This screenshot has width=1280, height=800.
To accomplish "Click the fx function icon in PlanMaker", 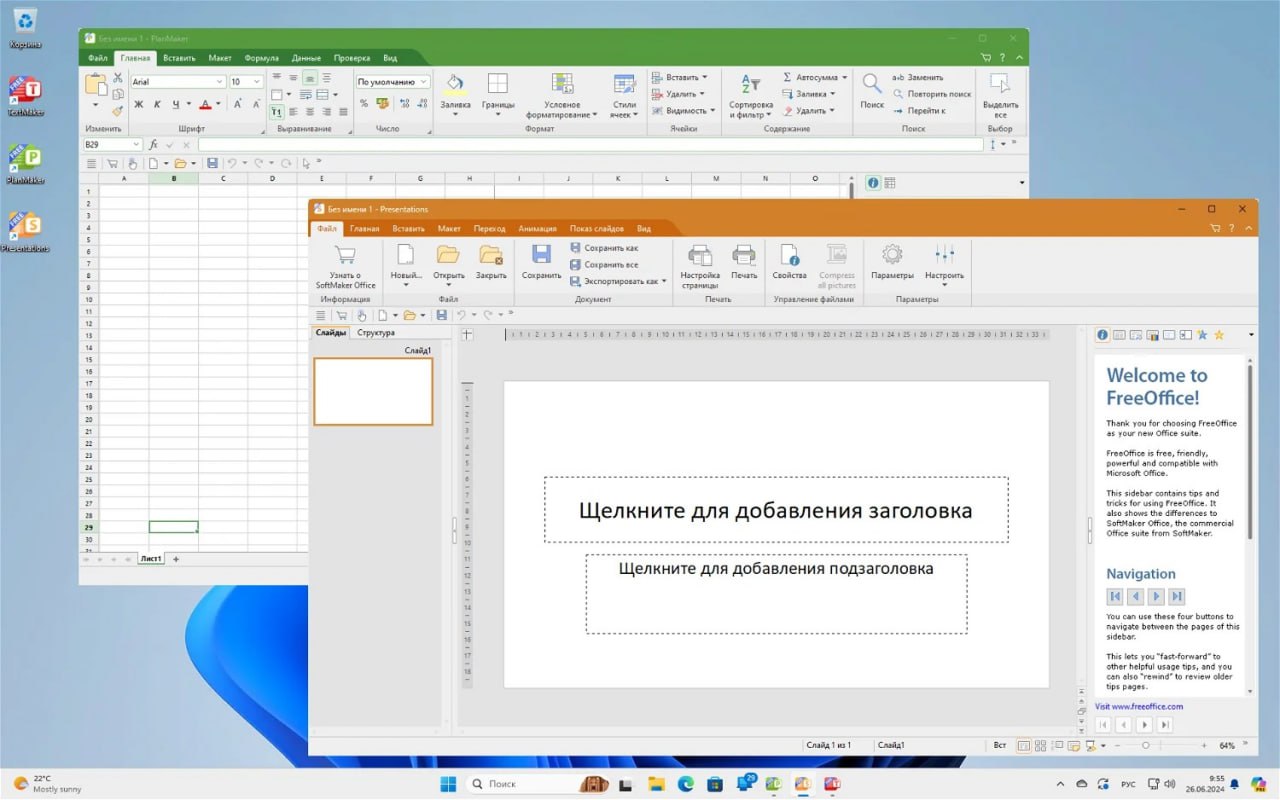I will click(x=153, y=145).
